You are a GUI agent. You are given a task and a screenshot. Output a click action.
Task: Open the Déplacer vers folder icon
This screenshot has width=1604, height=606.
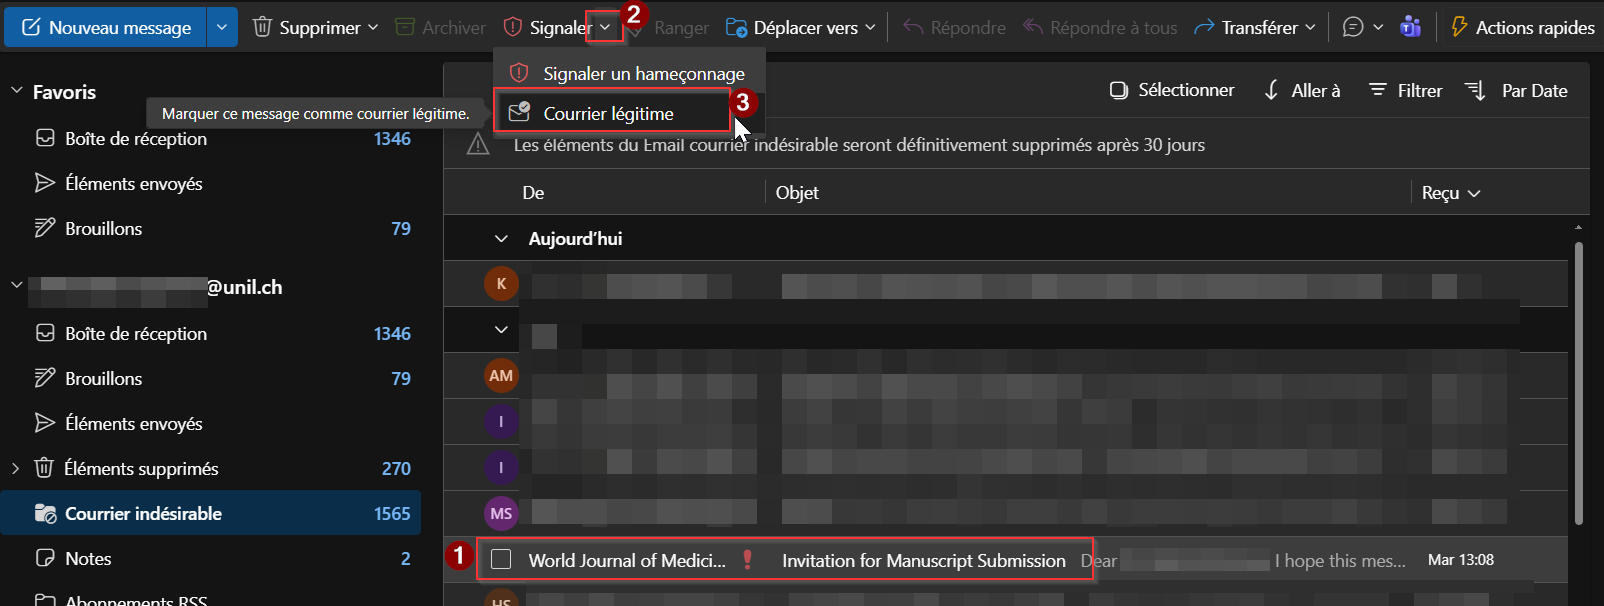(736, 27)
